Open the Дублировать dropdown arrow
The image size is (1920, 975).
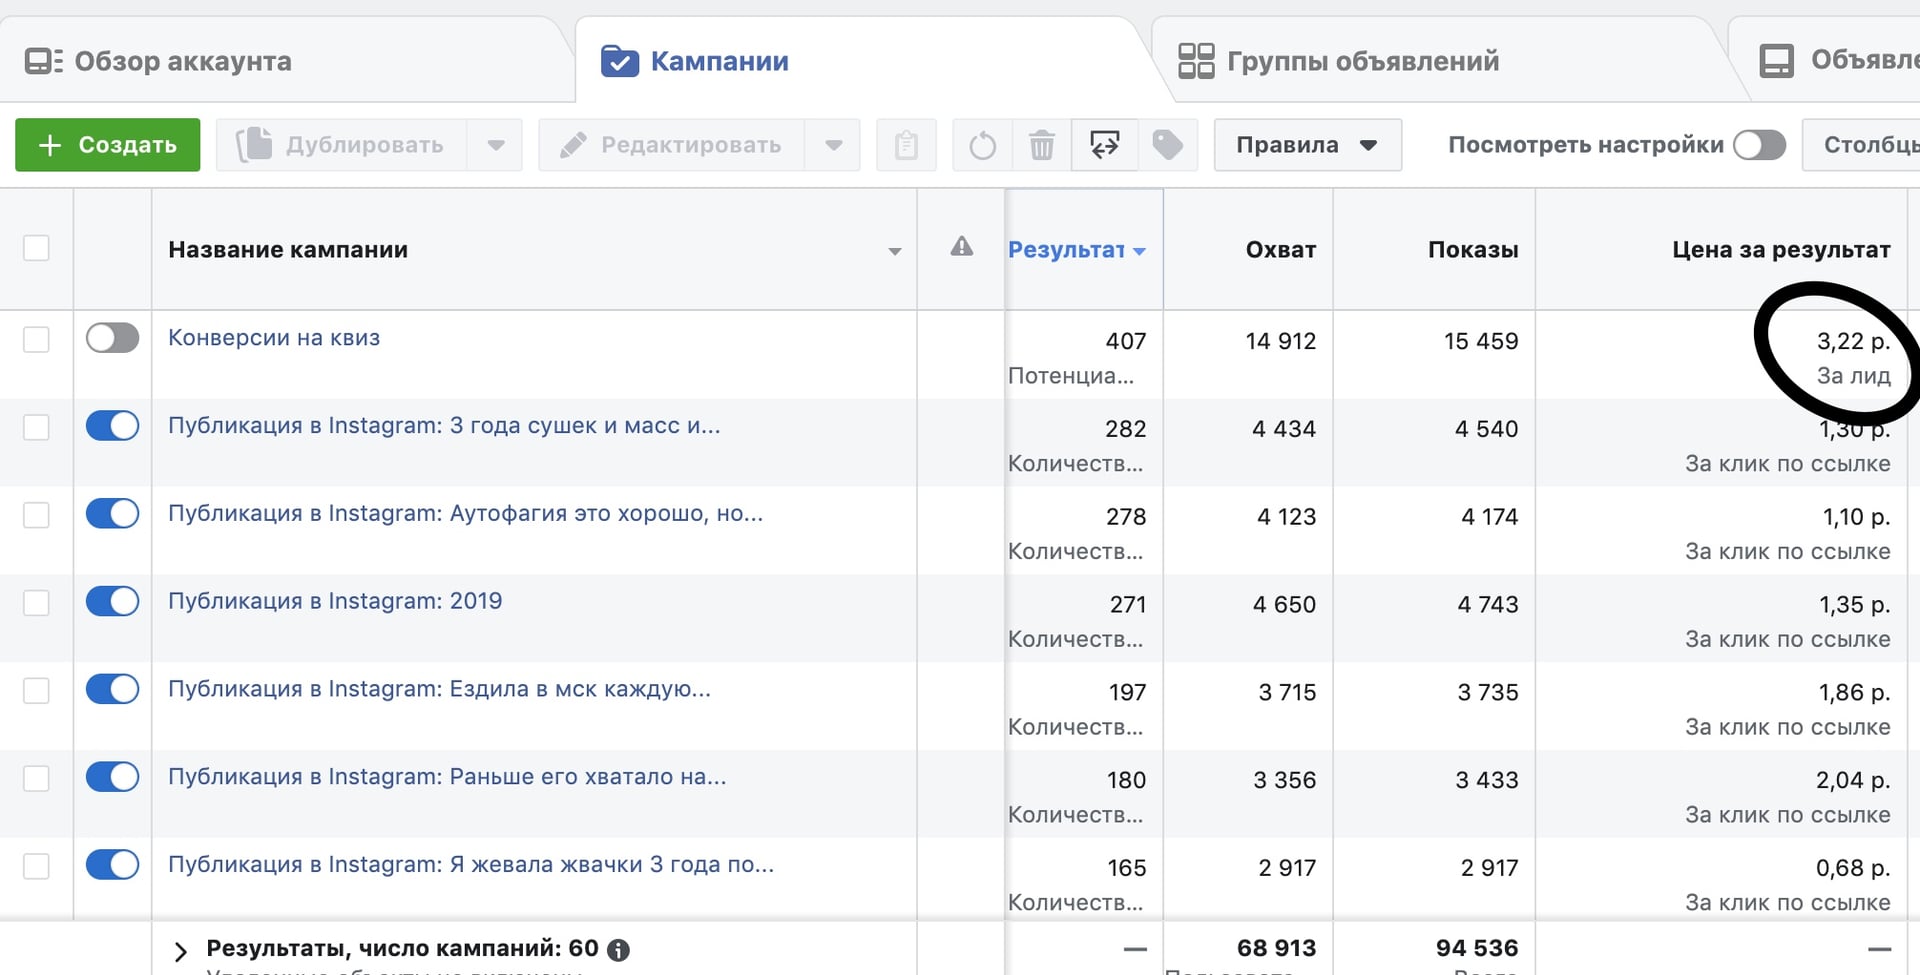click(495, 145)
